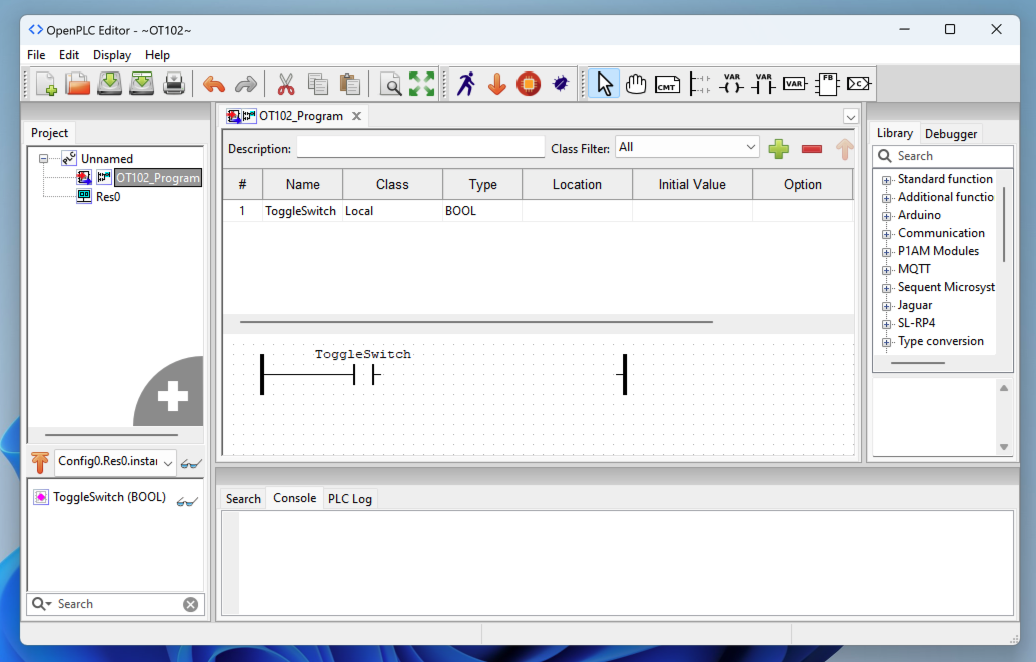Expand the Arduino library node
This screenshot has height=662, width=1036.
[887, 216]
